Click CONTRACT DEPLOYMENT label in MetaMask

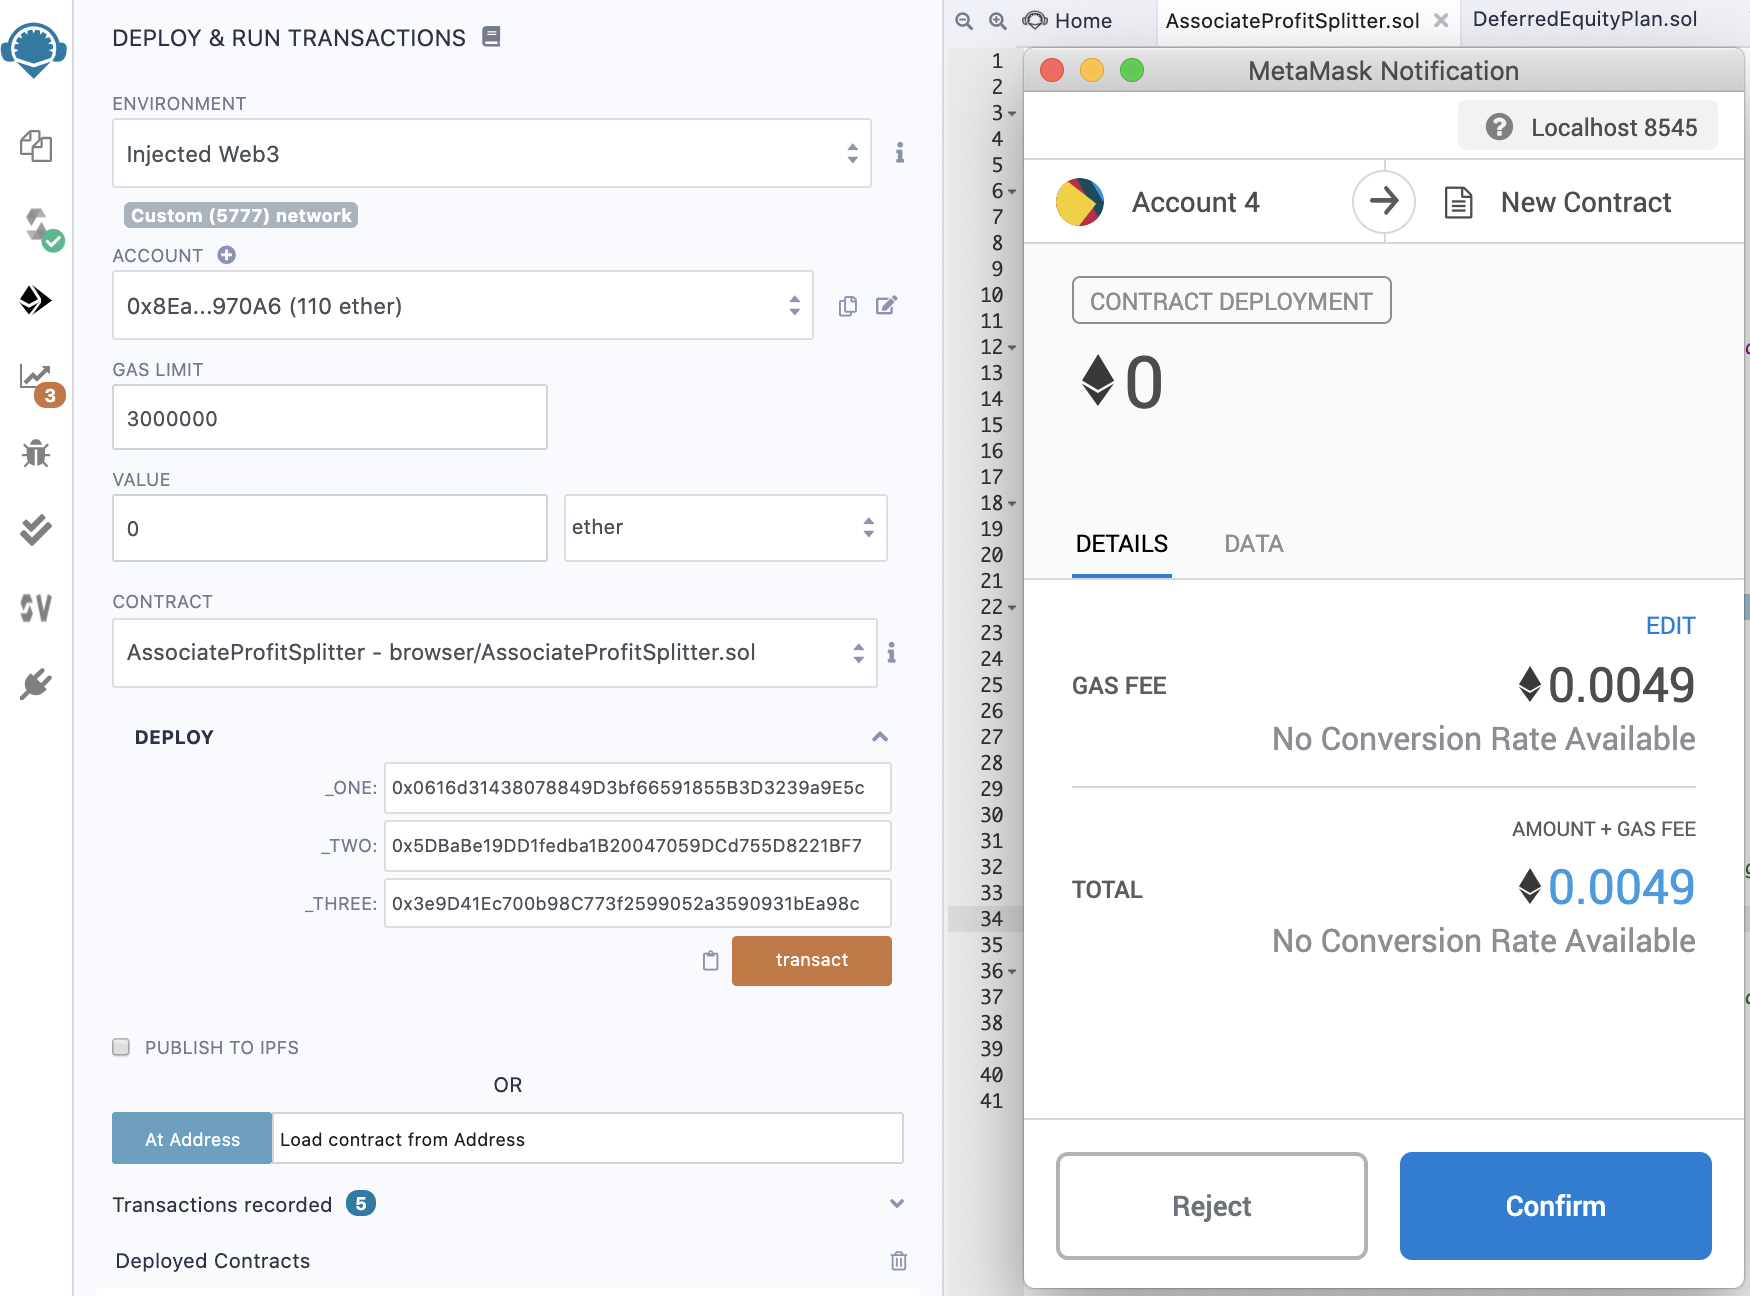click(1231, 301)
